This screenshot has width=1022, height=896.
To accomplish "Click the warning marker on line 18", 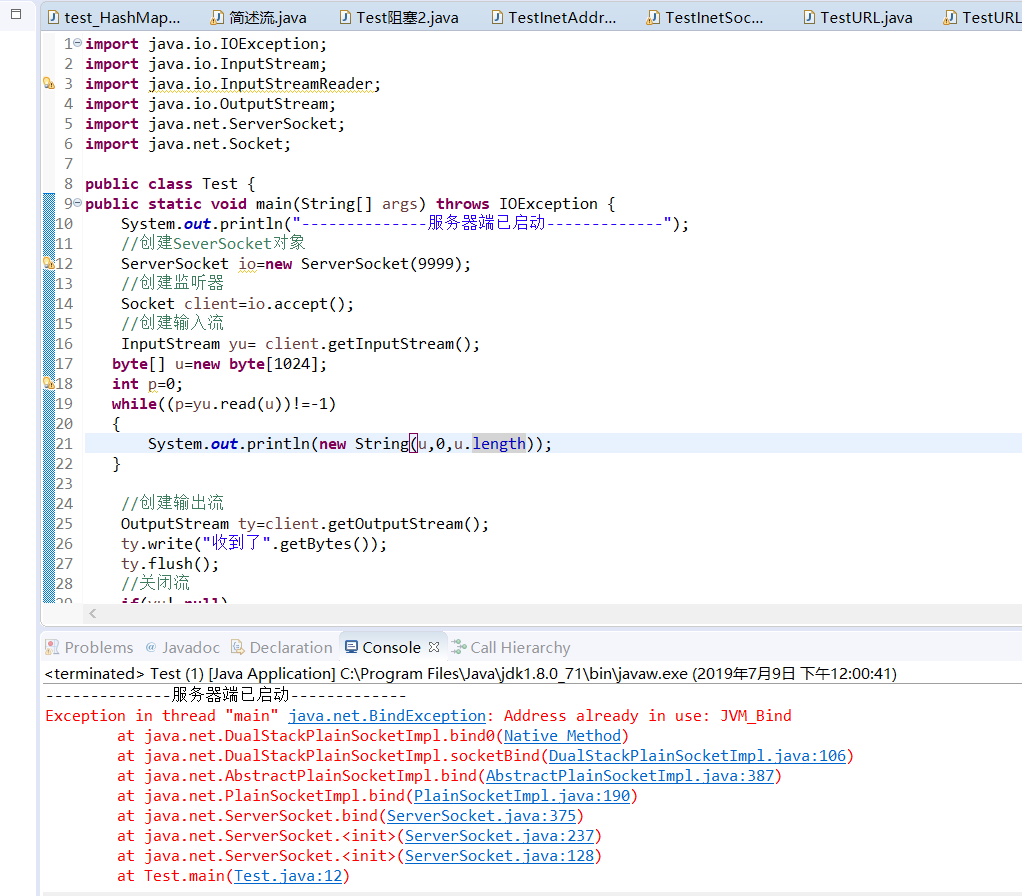I will (49, 383).
